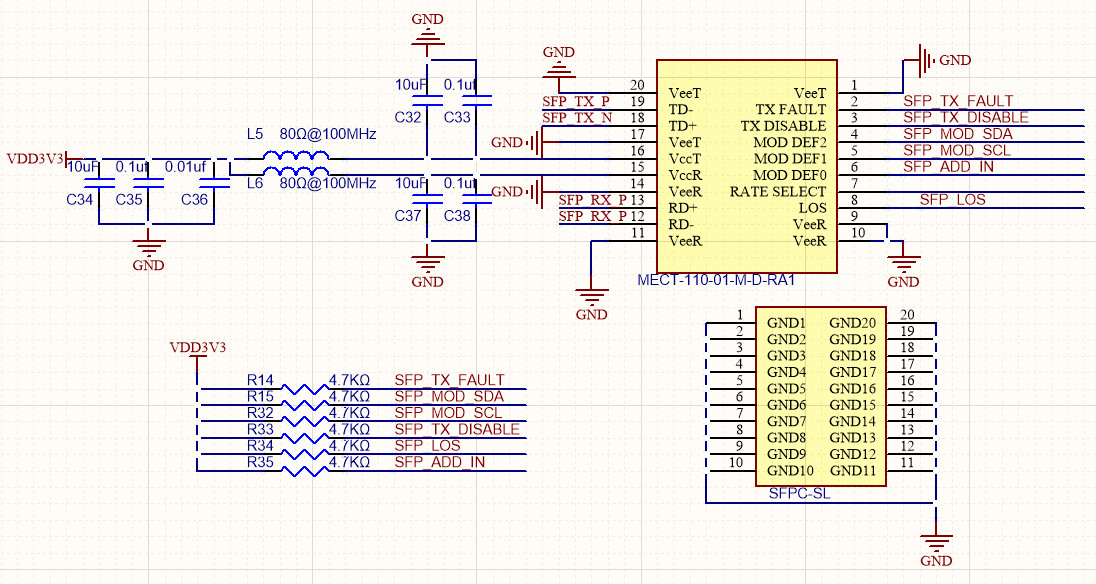
Task: Select capacitor C37 symbol
Action: 427,200
